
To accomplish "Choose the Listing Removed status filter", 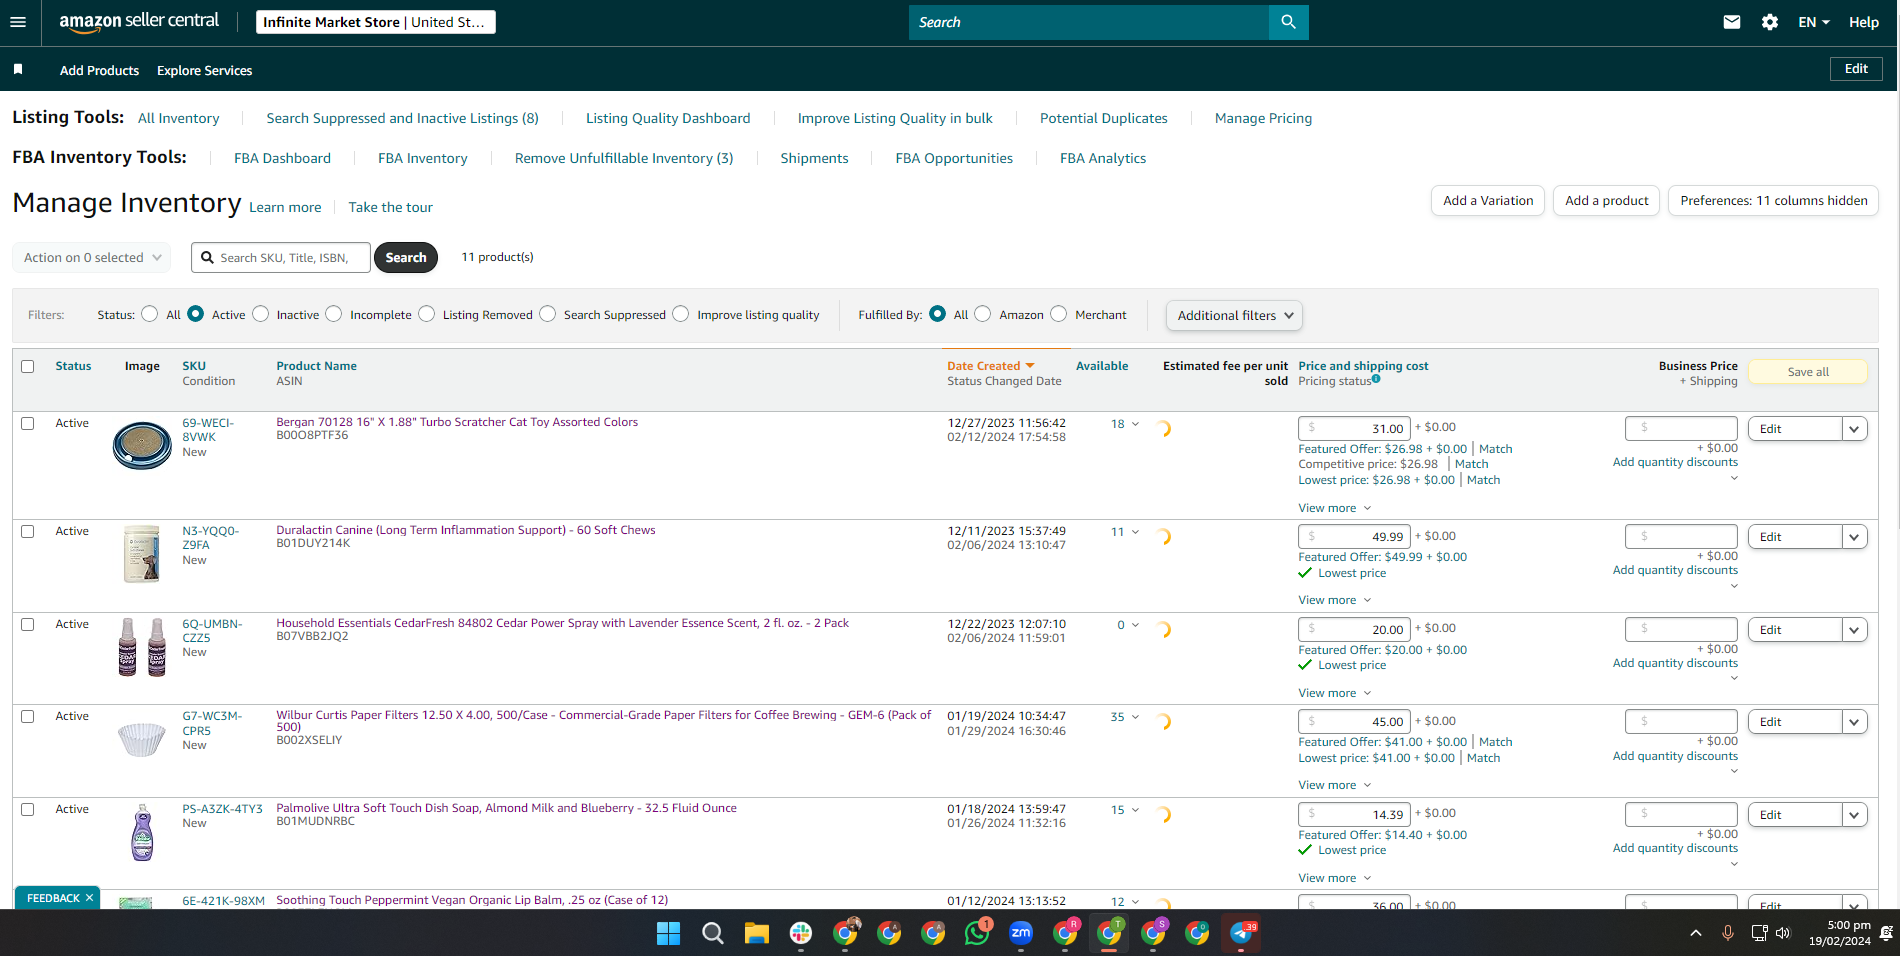I will (427, 314).
